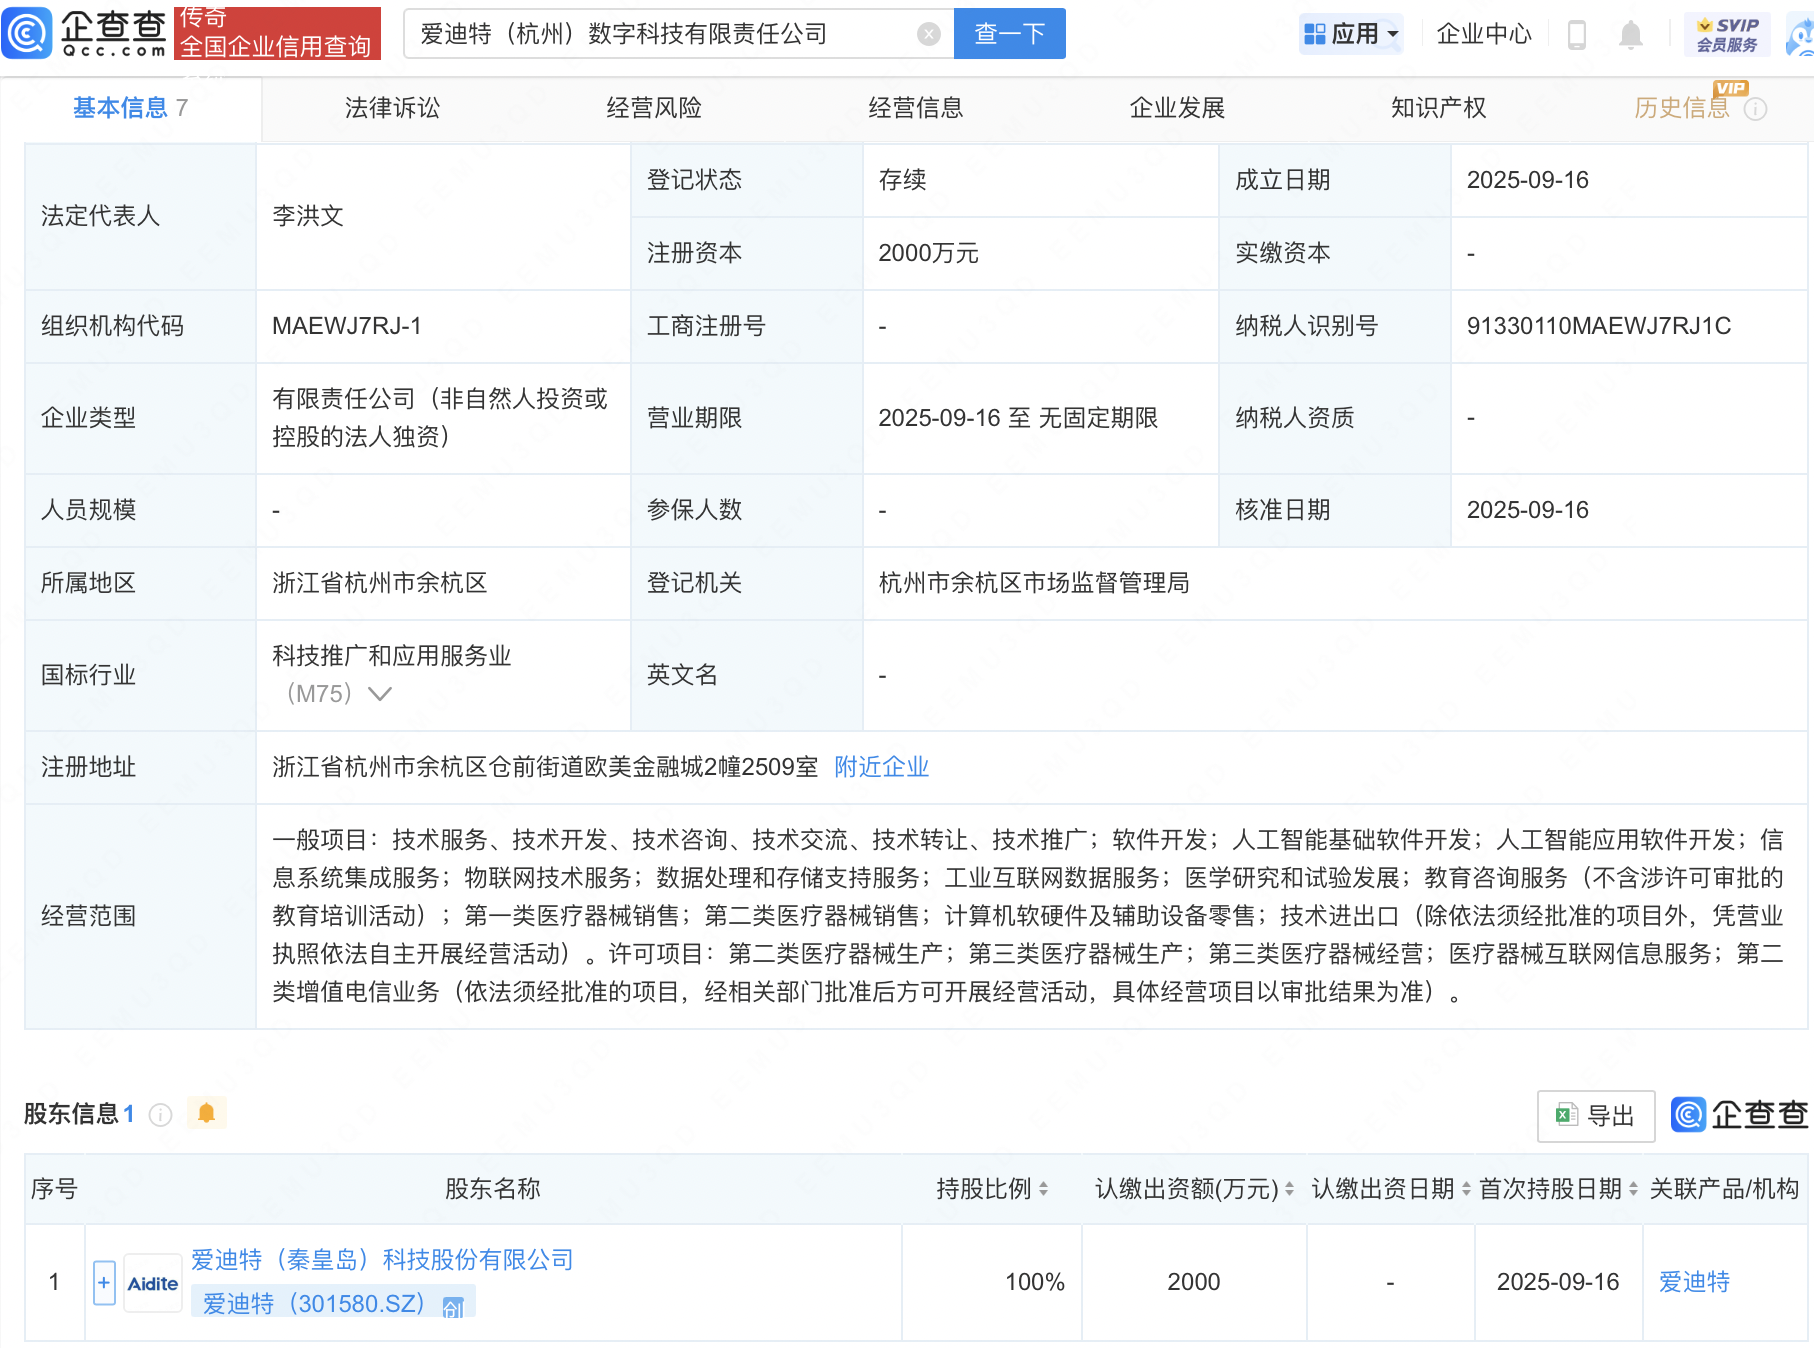Image resolution: width=1814 pixels, height=1348 pixels.
Task: Open 爱迪特（秦皇岛）科技股份有限公司 link
Action: 382,1260
